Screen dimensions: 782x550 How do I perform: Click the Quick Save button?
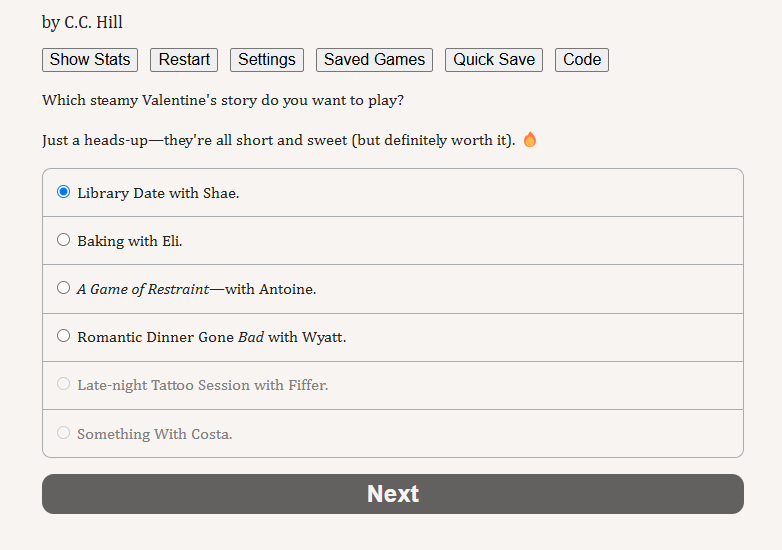[494, 60]
